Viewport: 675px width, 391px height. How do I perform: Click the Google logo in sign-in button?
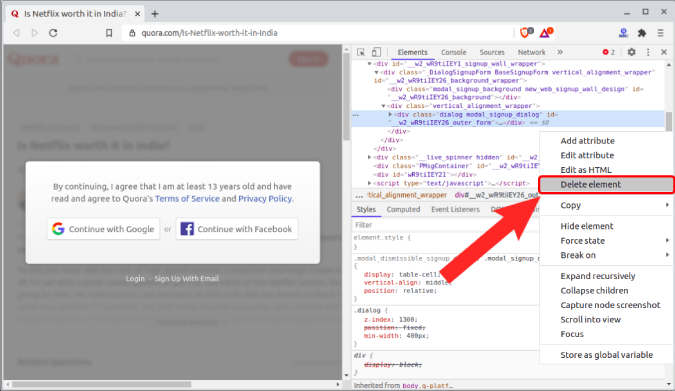coord(58,229)
